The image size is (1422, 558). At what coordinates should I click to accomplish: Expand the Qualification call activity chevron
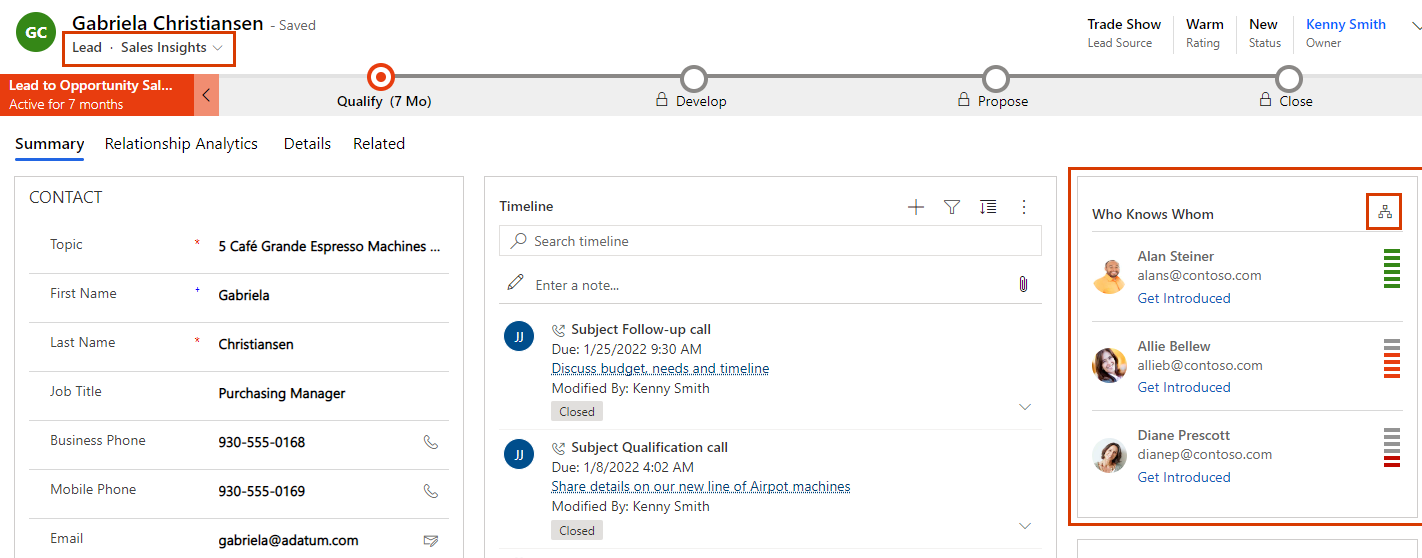1024,526
